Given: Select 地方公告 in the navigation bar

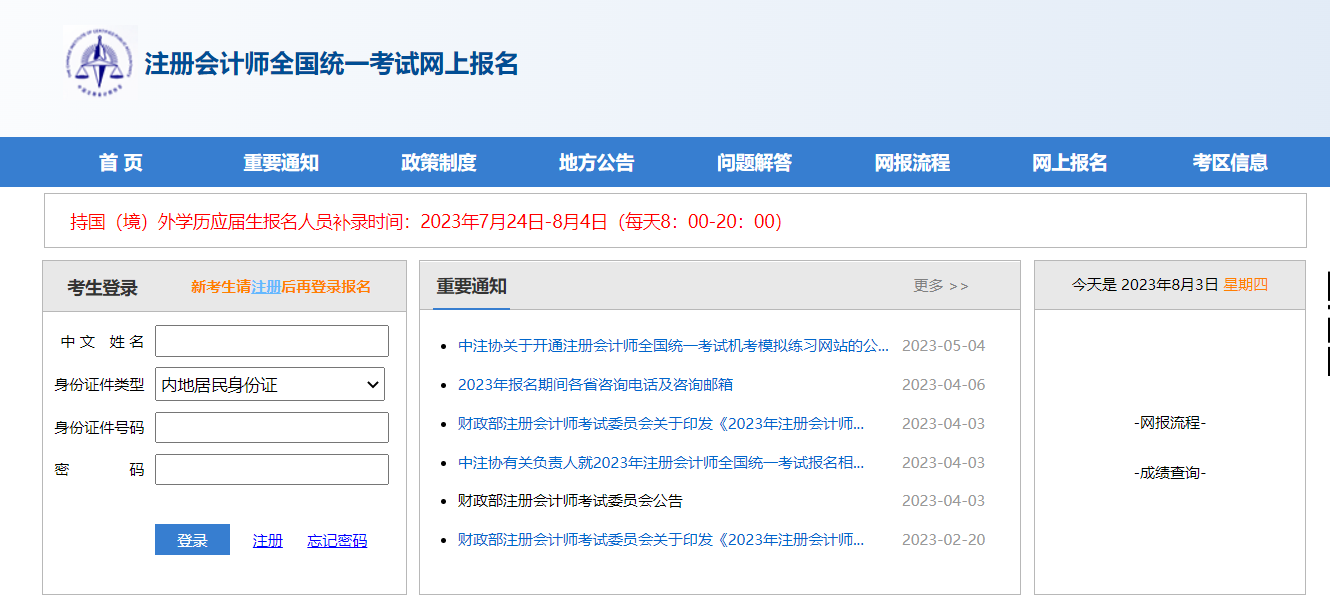Looking at the screenshot, I should [596, 163].
